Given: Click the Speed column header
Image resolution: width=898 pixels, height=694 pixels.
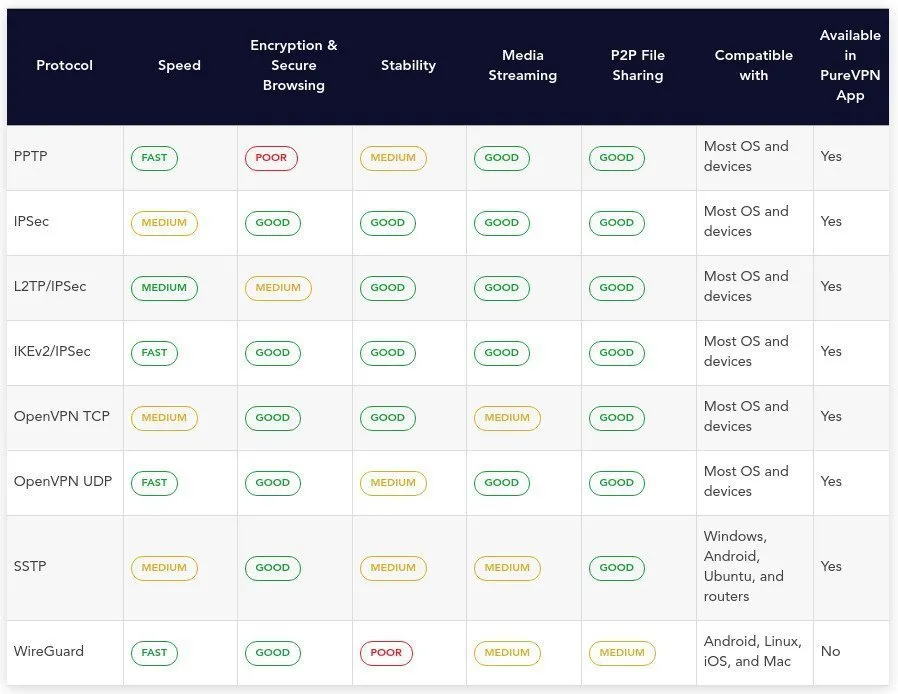Looking at the screenshot, I should pos(179,66).
